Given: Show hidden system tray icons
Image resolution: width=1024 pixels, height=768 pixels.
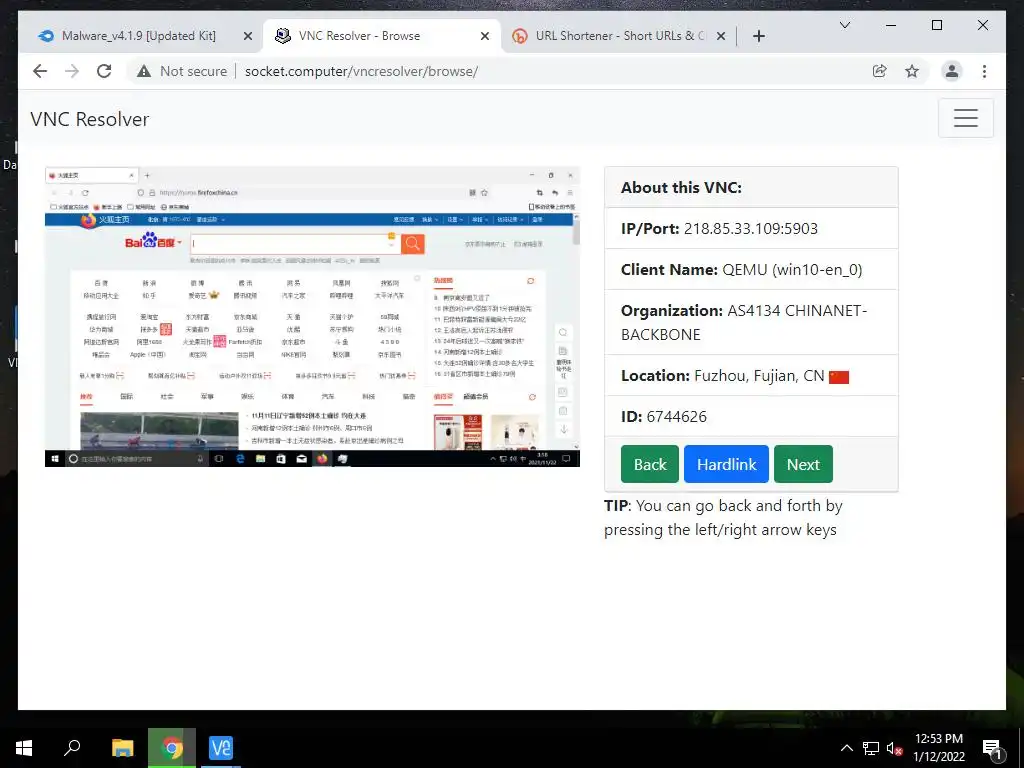Looking at the screenshot, I should pos(846,748).
